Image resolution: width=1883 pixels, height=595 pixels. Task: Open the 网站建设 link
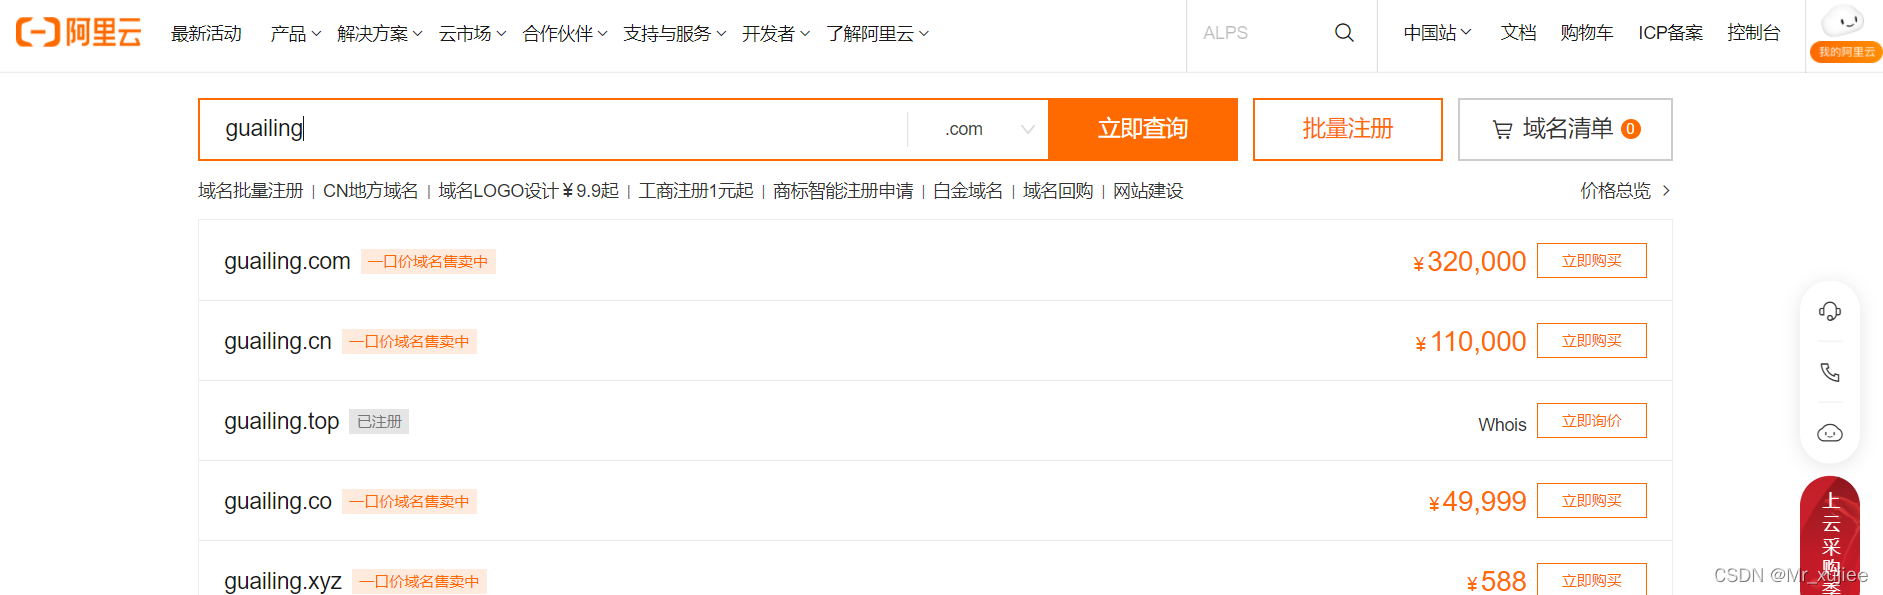pos(1148,191)
